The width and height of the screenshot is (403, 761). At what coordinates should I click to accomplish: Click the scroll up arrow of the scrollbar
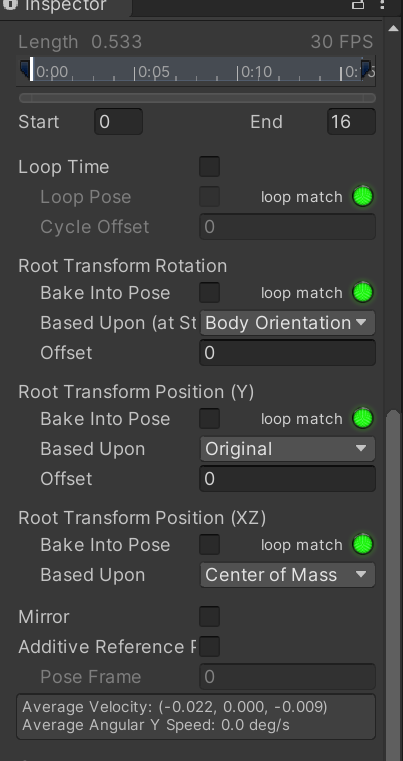click(393, 28)
